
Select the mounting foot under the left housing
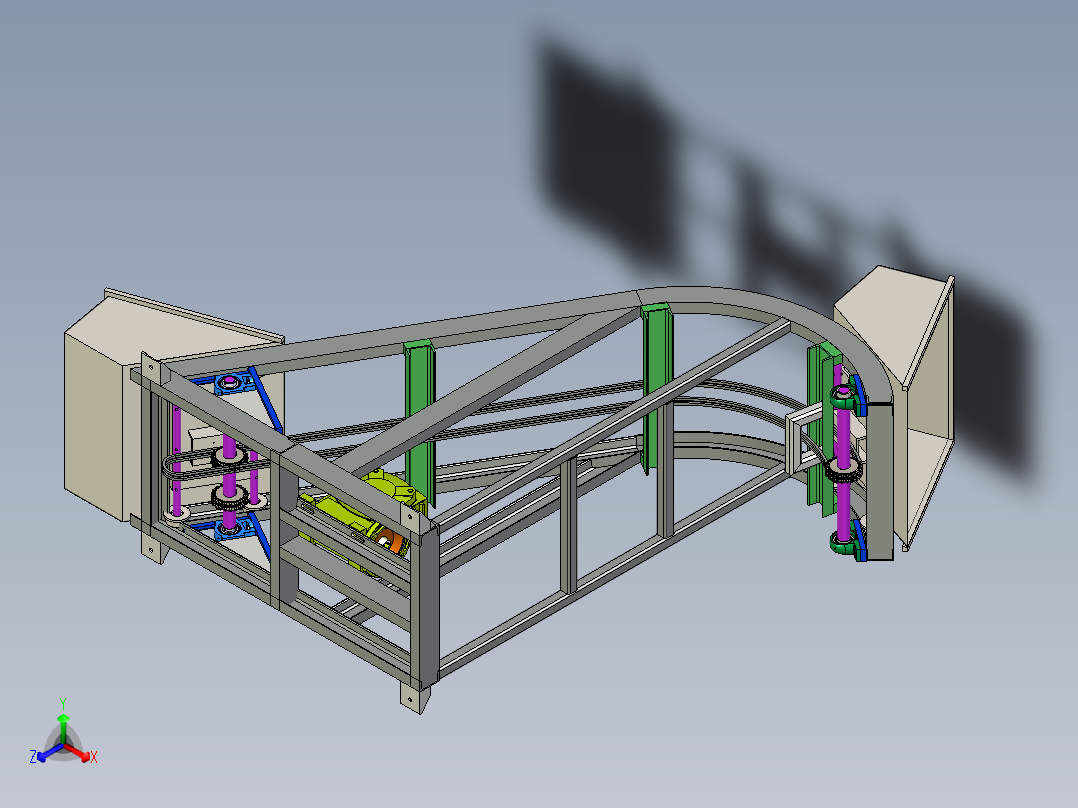pos(152,549)
